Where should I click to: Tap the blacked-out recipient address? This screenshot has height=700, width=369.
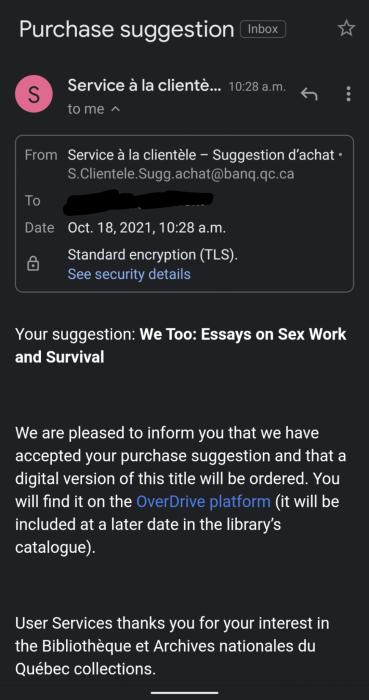tap(138, 202)
